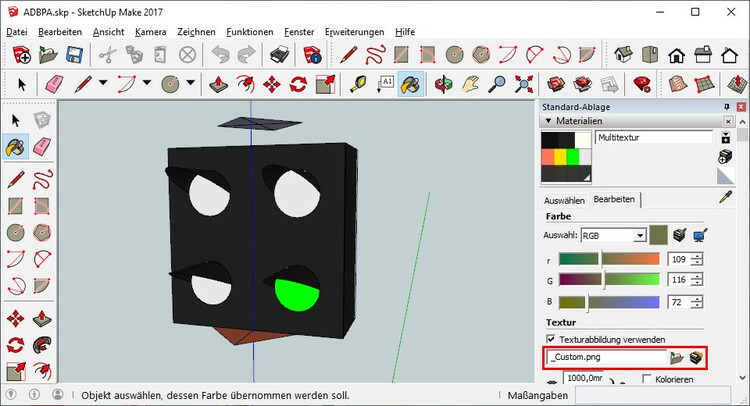Image resolution: width=750 pixels, height=406 pixels.
Task: Switch to the Auswählen tab
Action: coord(563,199)
